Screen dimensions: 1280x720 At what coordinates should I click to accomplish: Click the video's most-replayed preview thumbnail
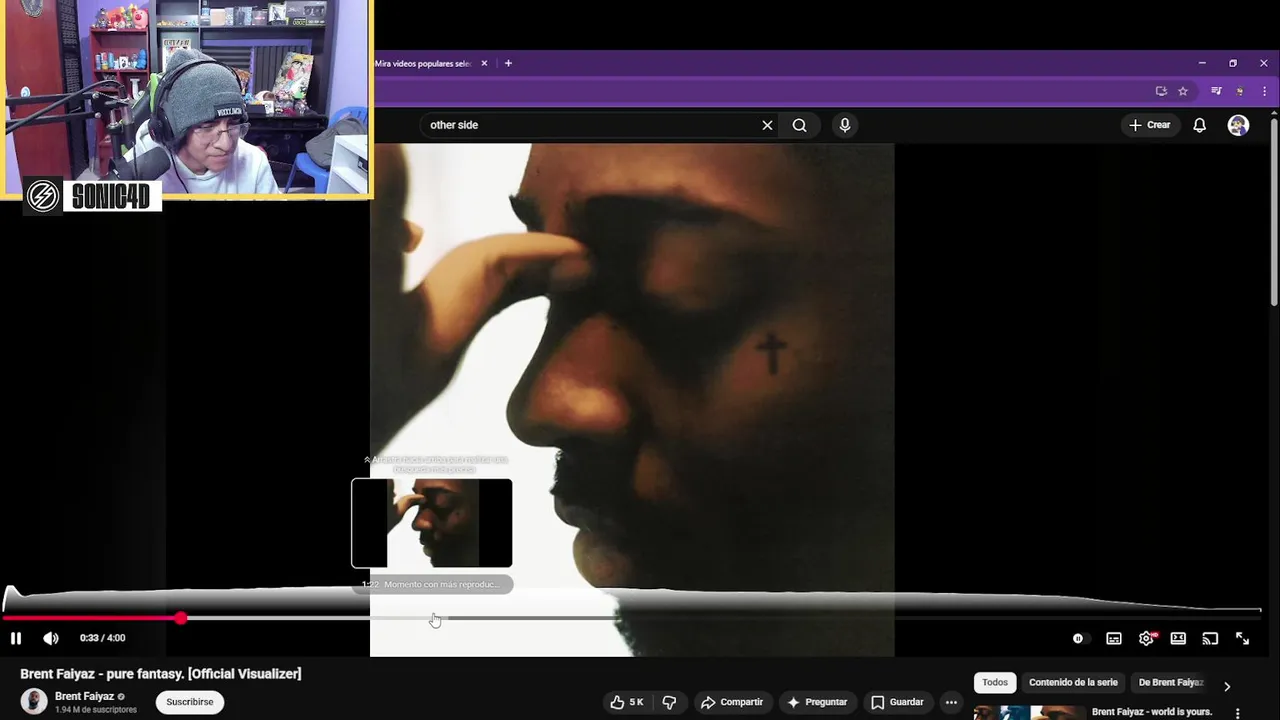pos(432,523)
